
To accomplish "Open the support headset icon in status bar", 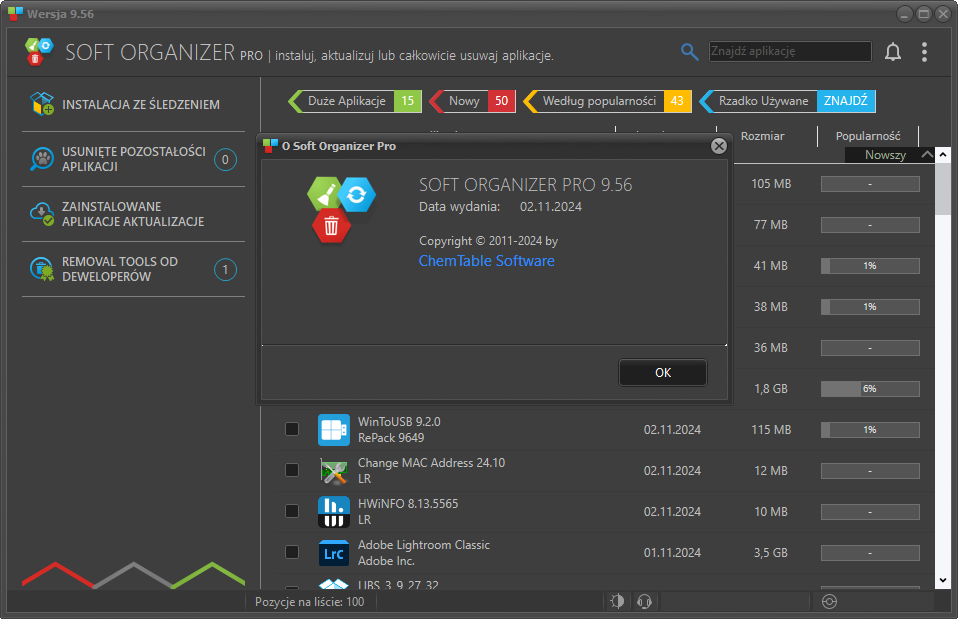I will pos(644,601).
